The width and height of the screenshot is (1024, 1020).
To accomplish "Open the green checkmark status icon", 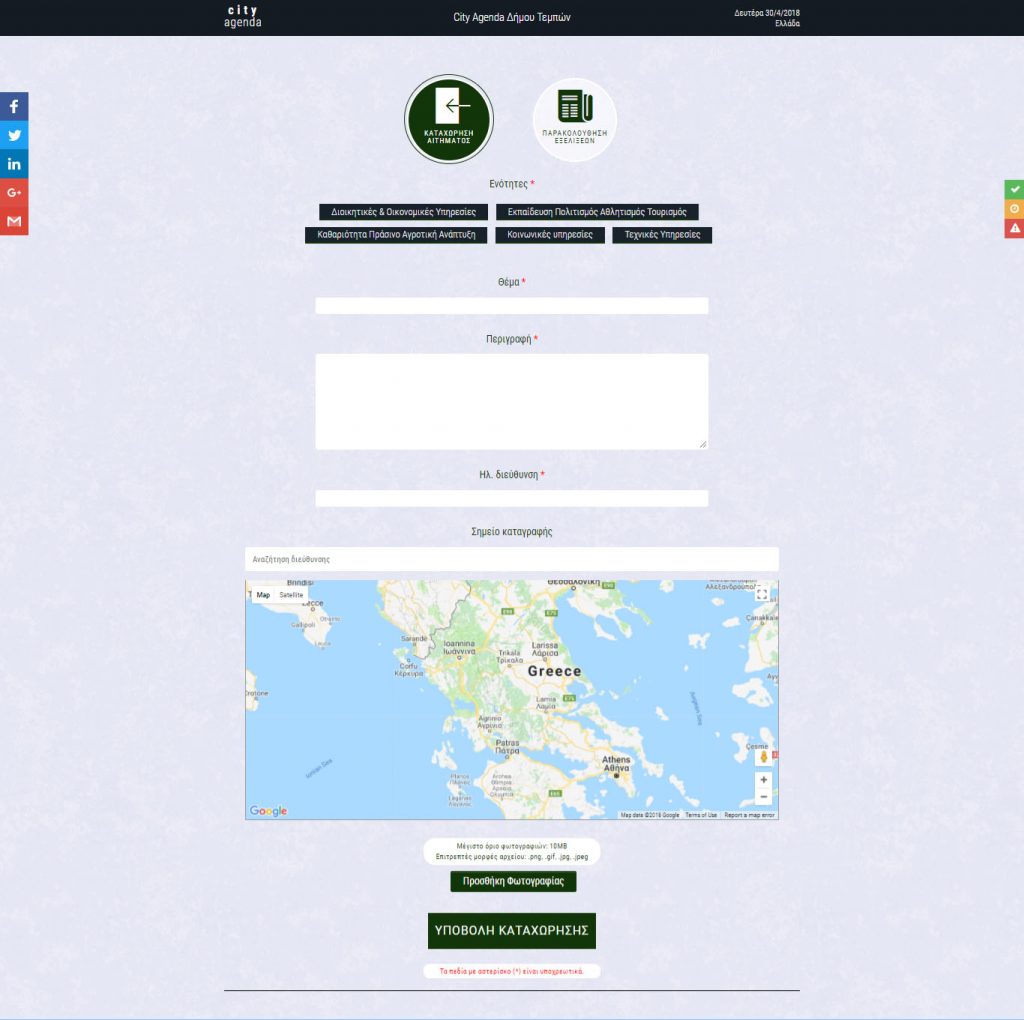I will pos(1014,189).
